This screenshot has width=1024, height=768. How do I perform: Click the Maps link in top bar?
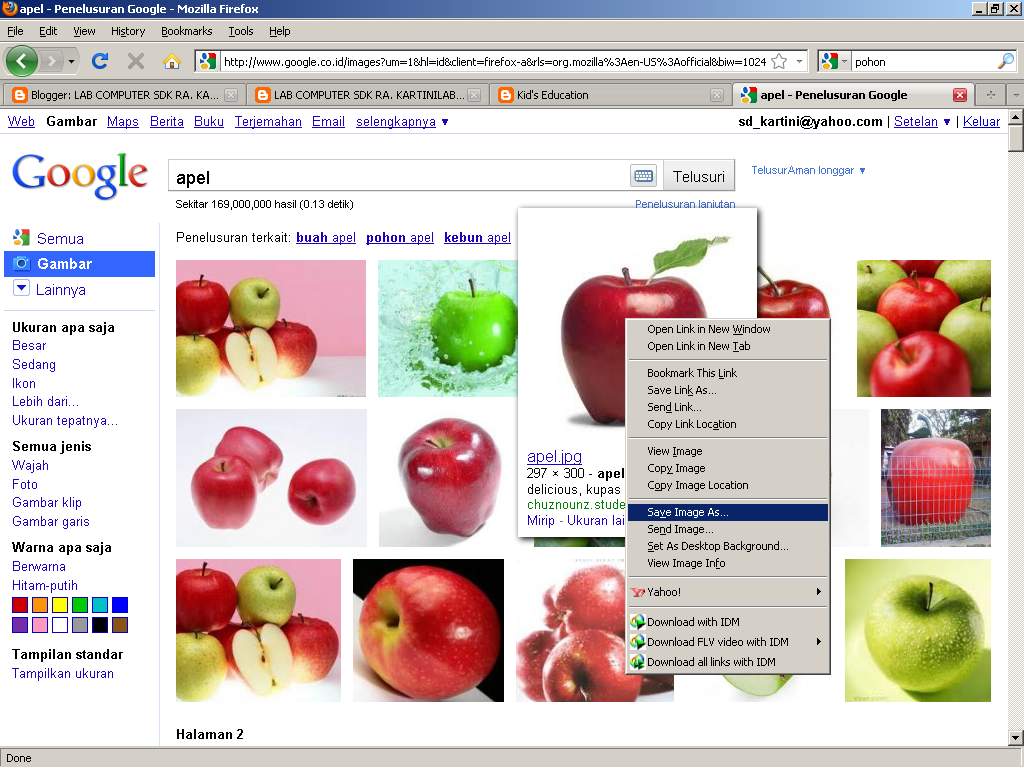point(123,121)
